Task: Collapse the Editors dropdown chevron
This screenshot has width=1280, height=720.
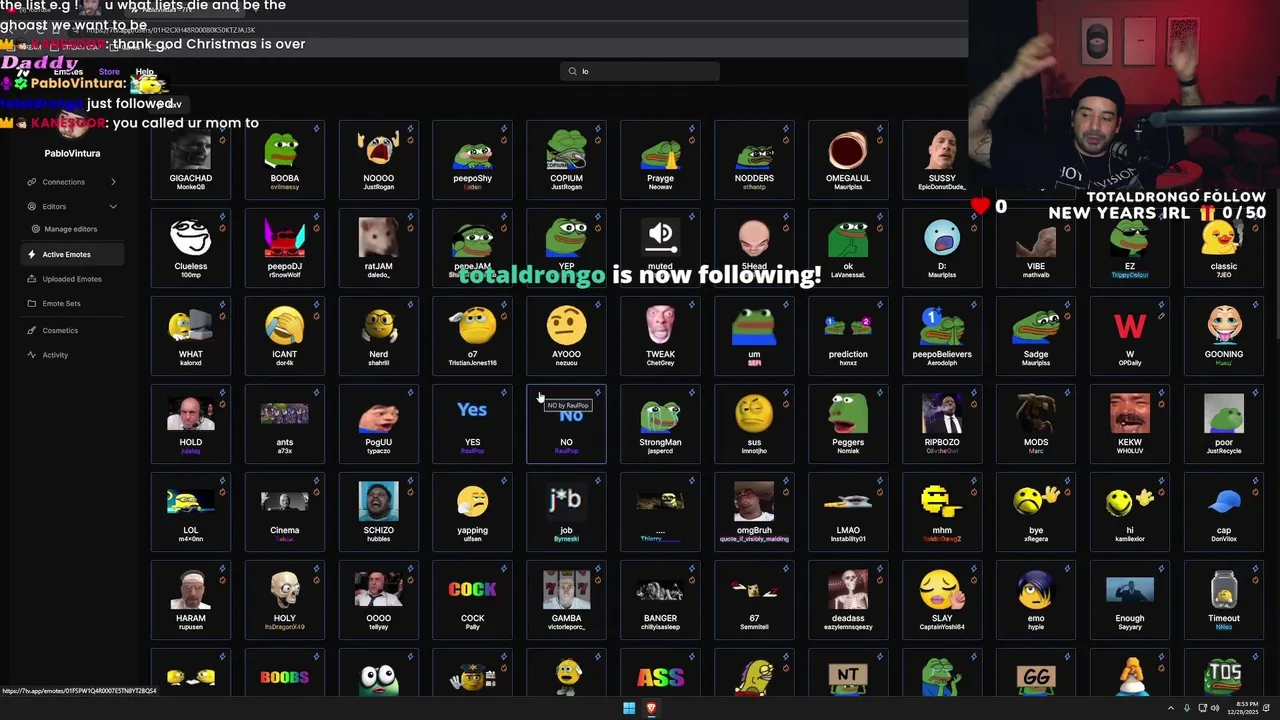Action: point(113,207)
